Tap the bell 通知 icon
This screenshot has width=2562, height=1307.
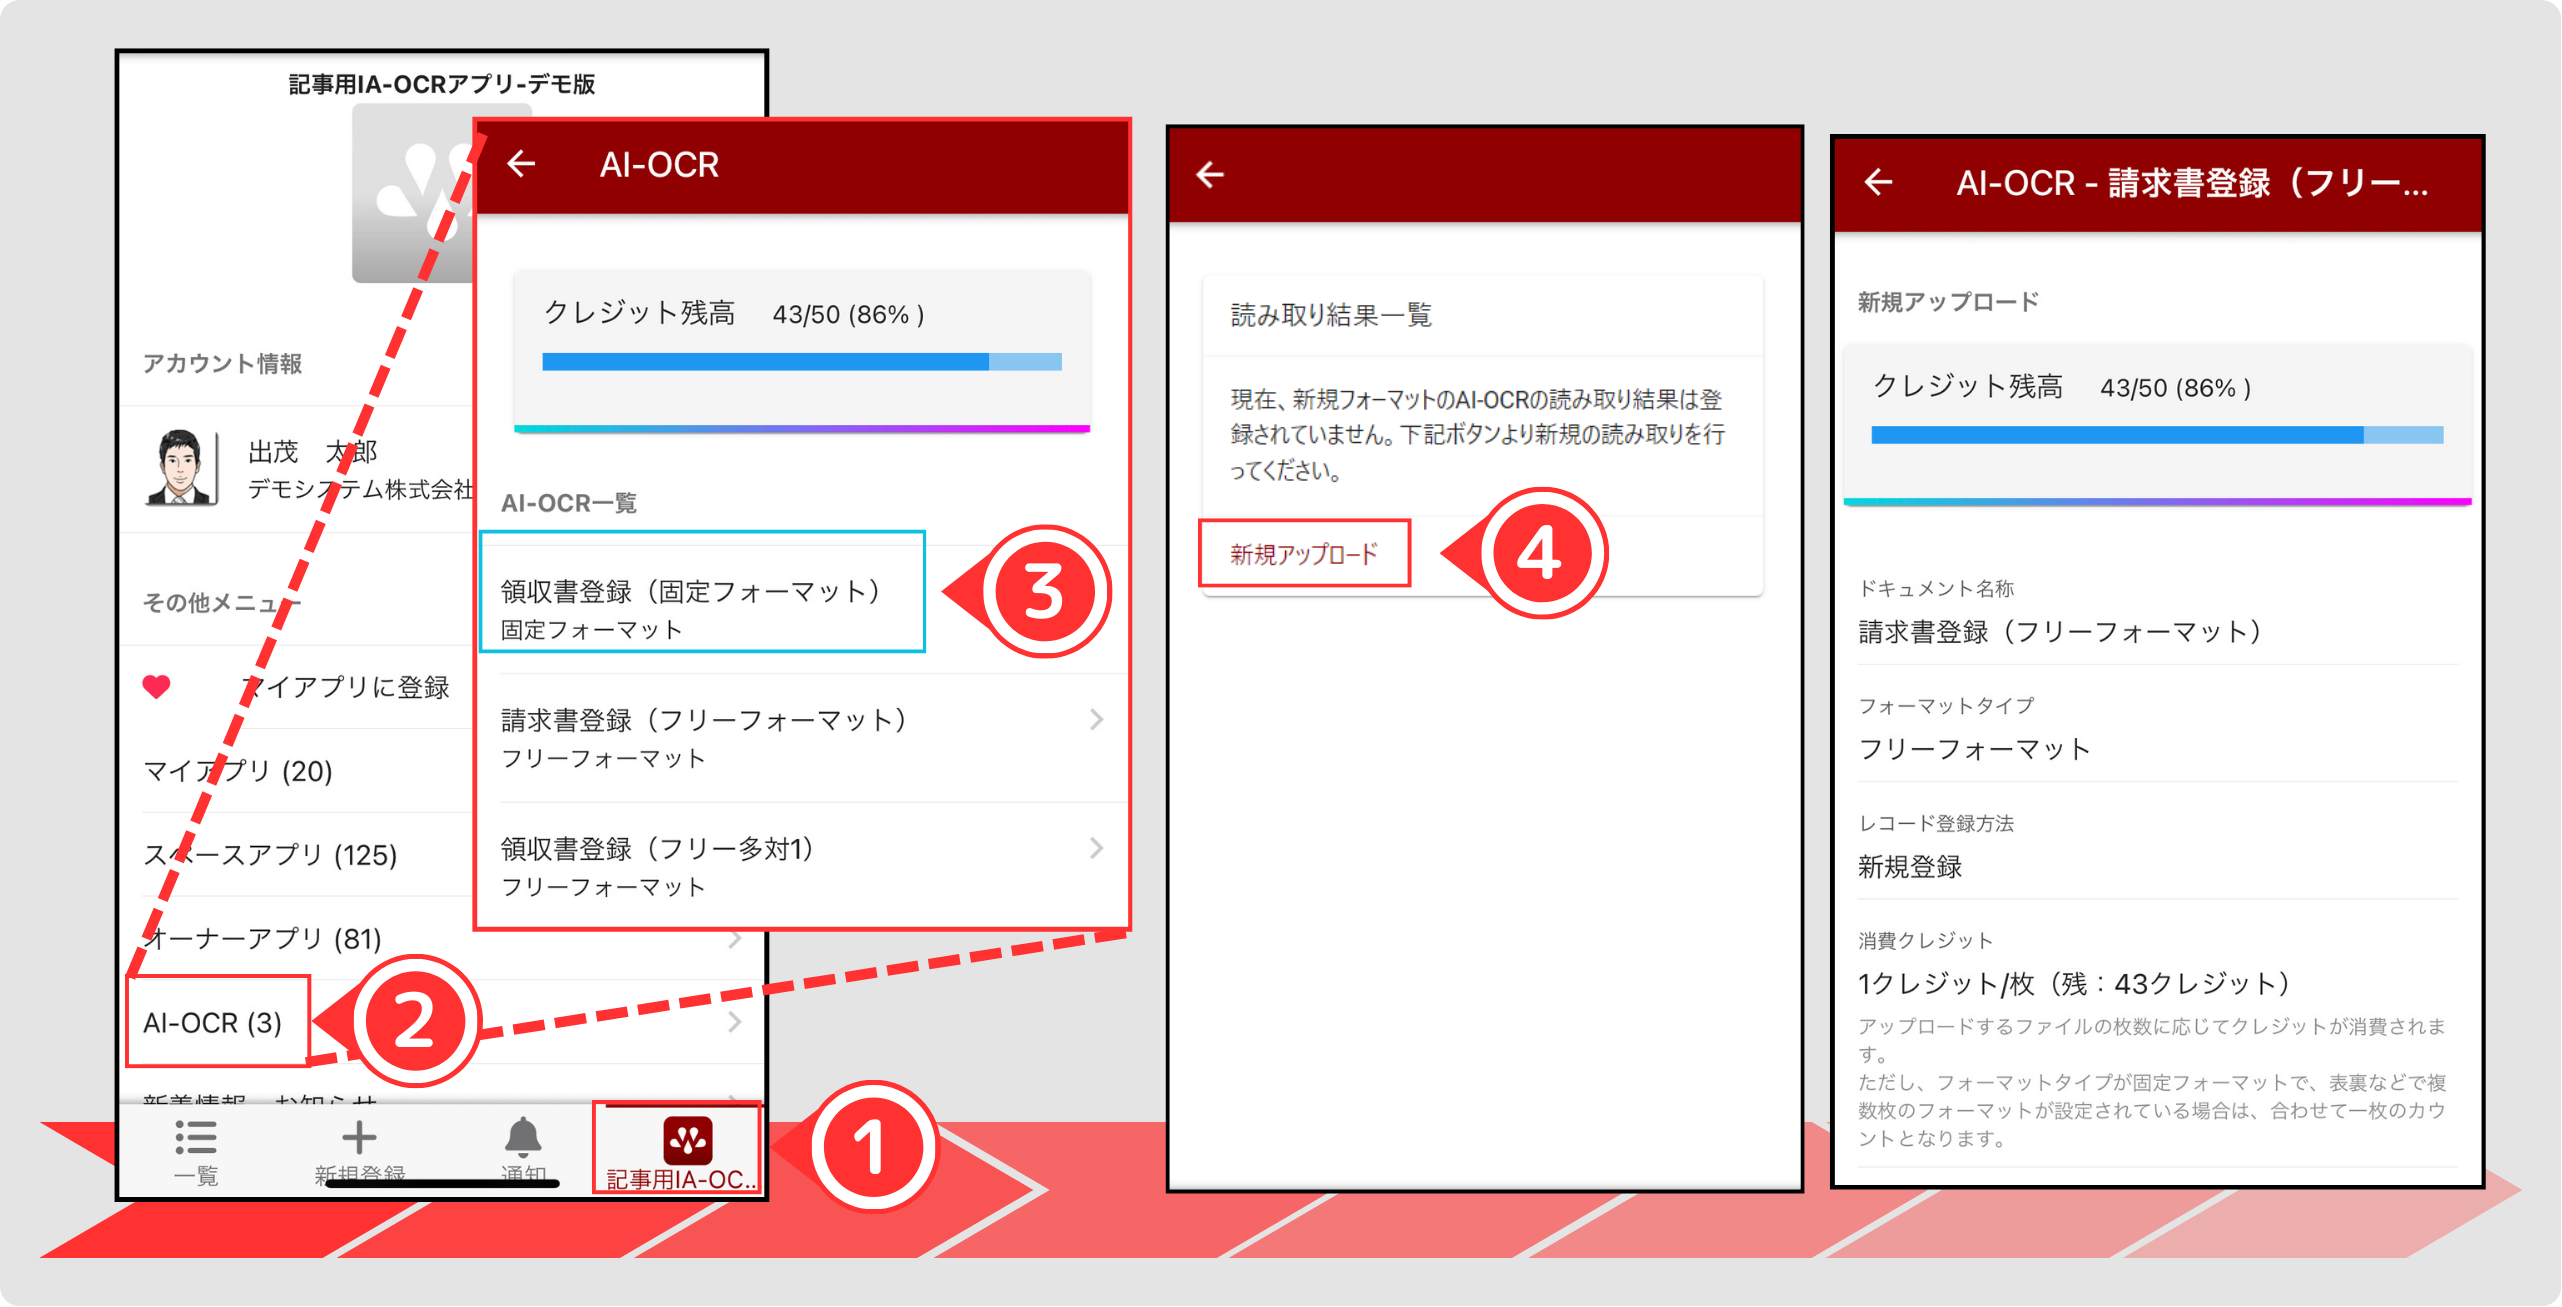coord(522,1138)
